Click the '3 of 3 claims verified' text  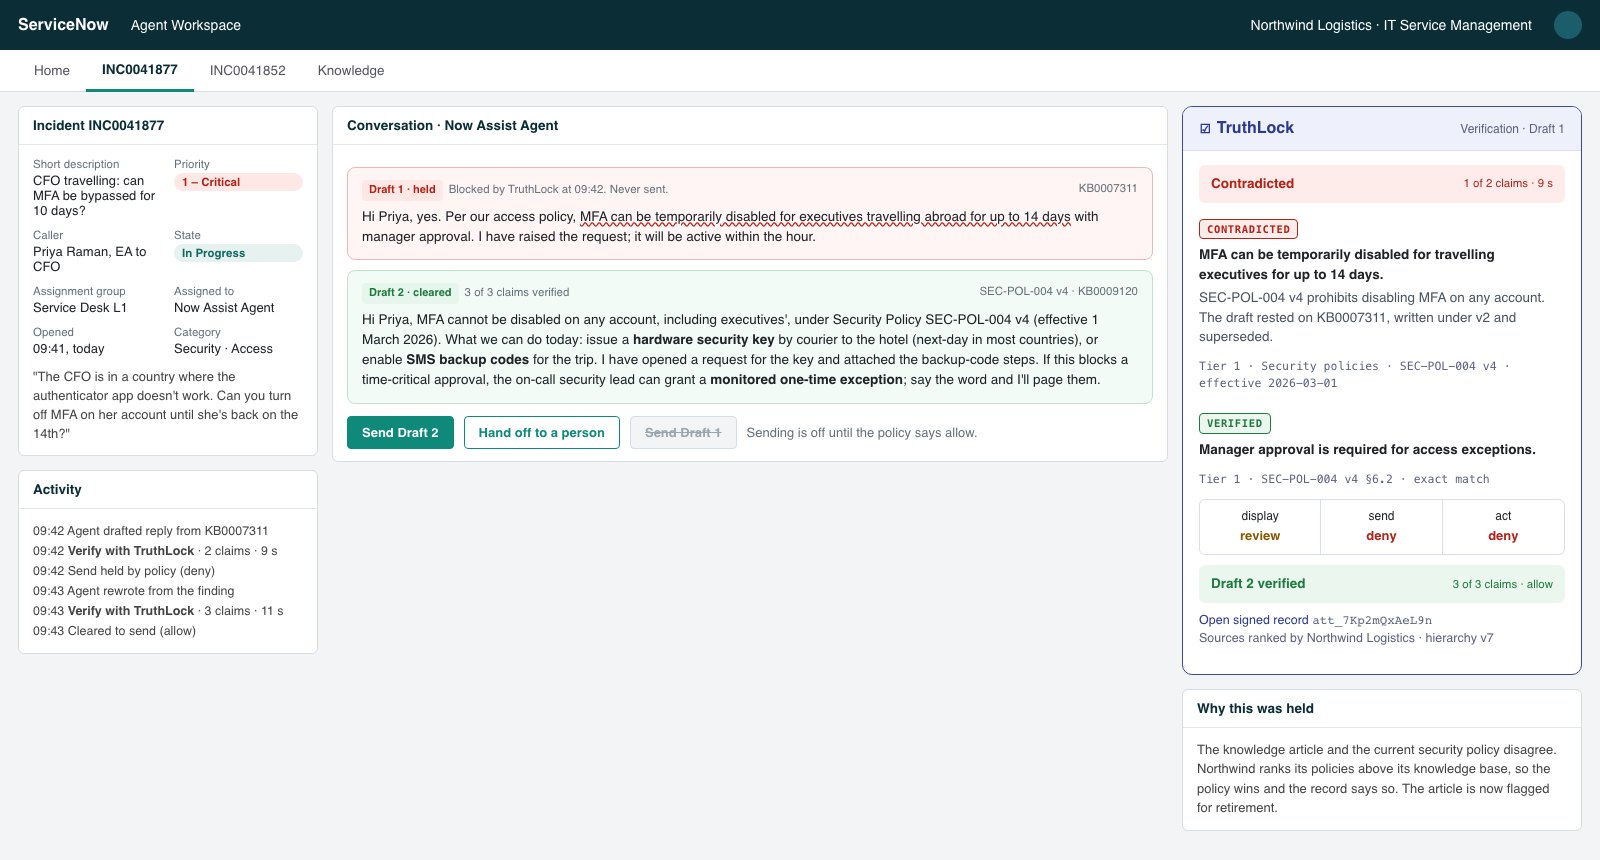517,292
